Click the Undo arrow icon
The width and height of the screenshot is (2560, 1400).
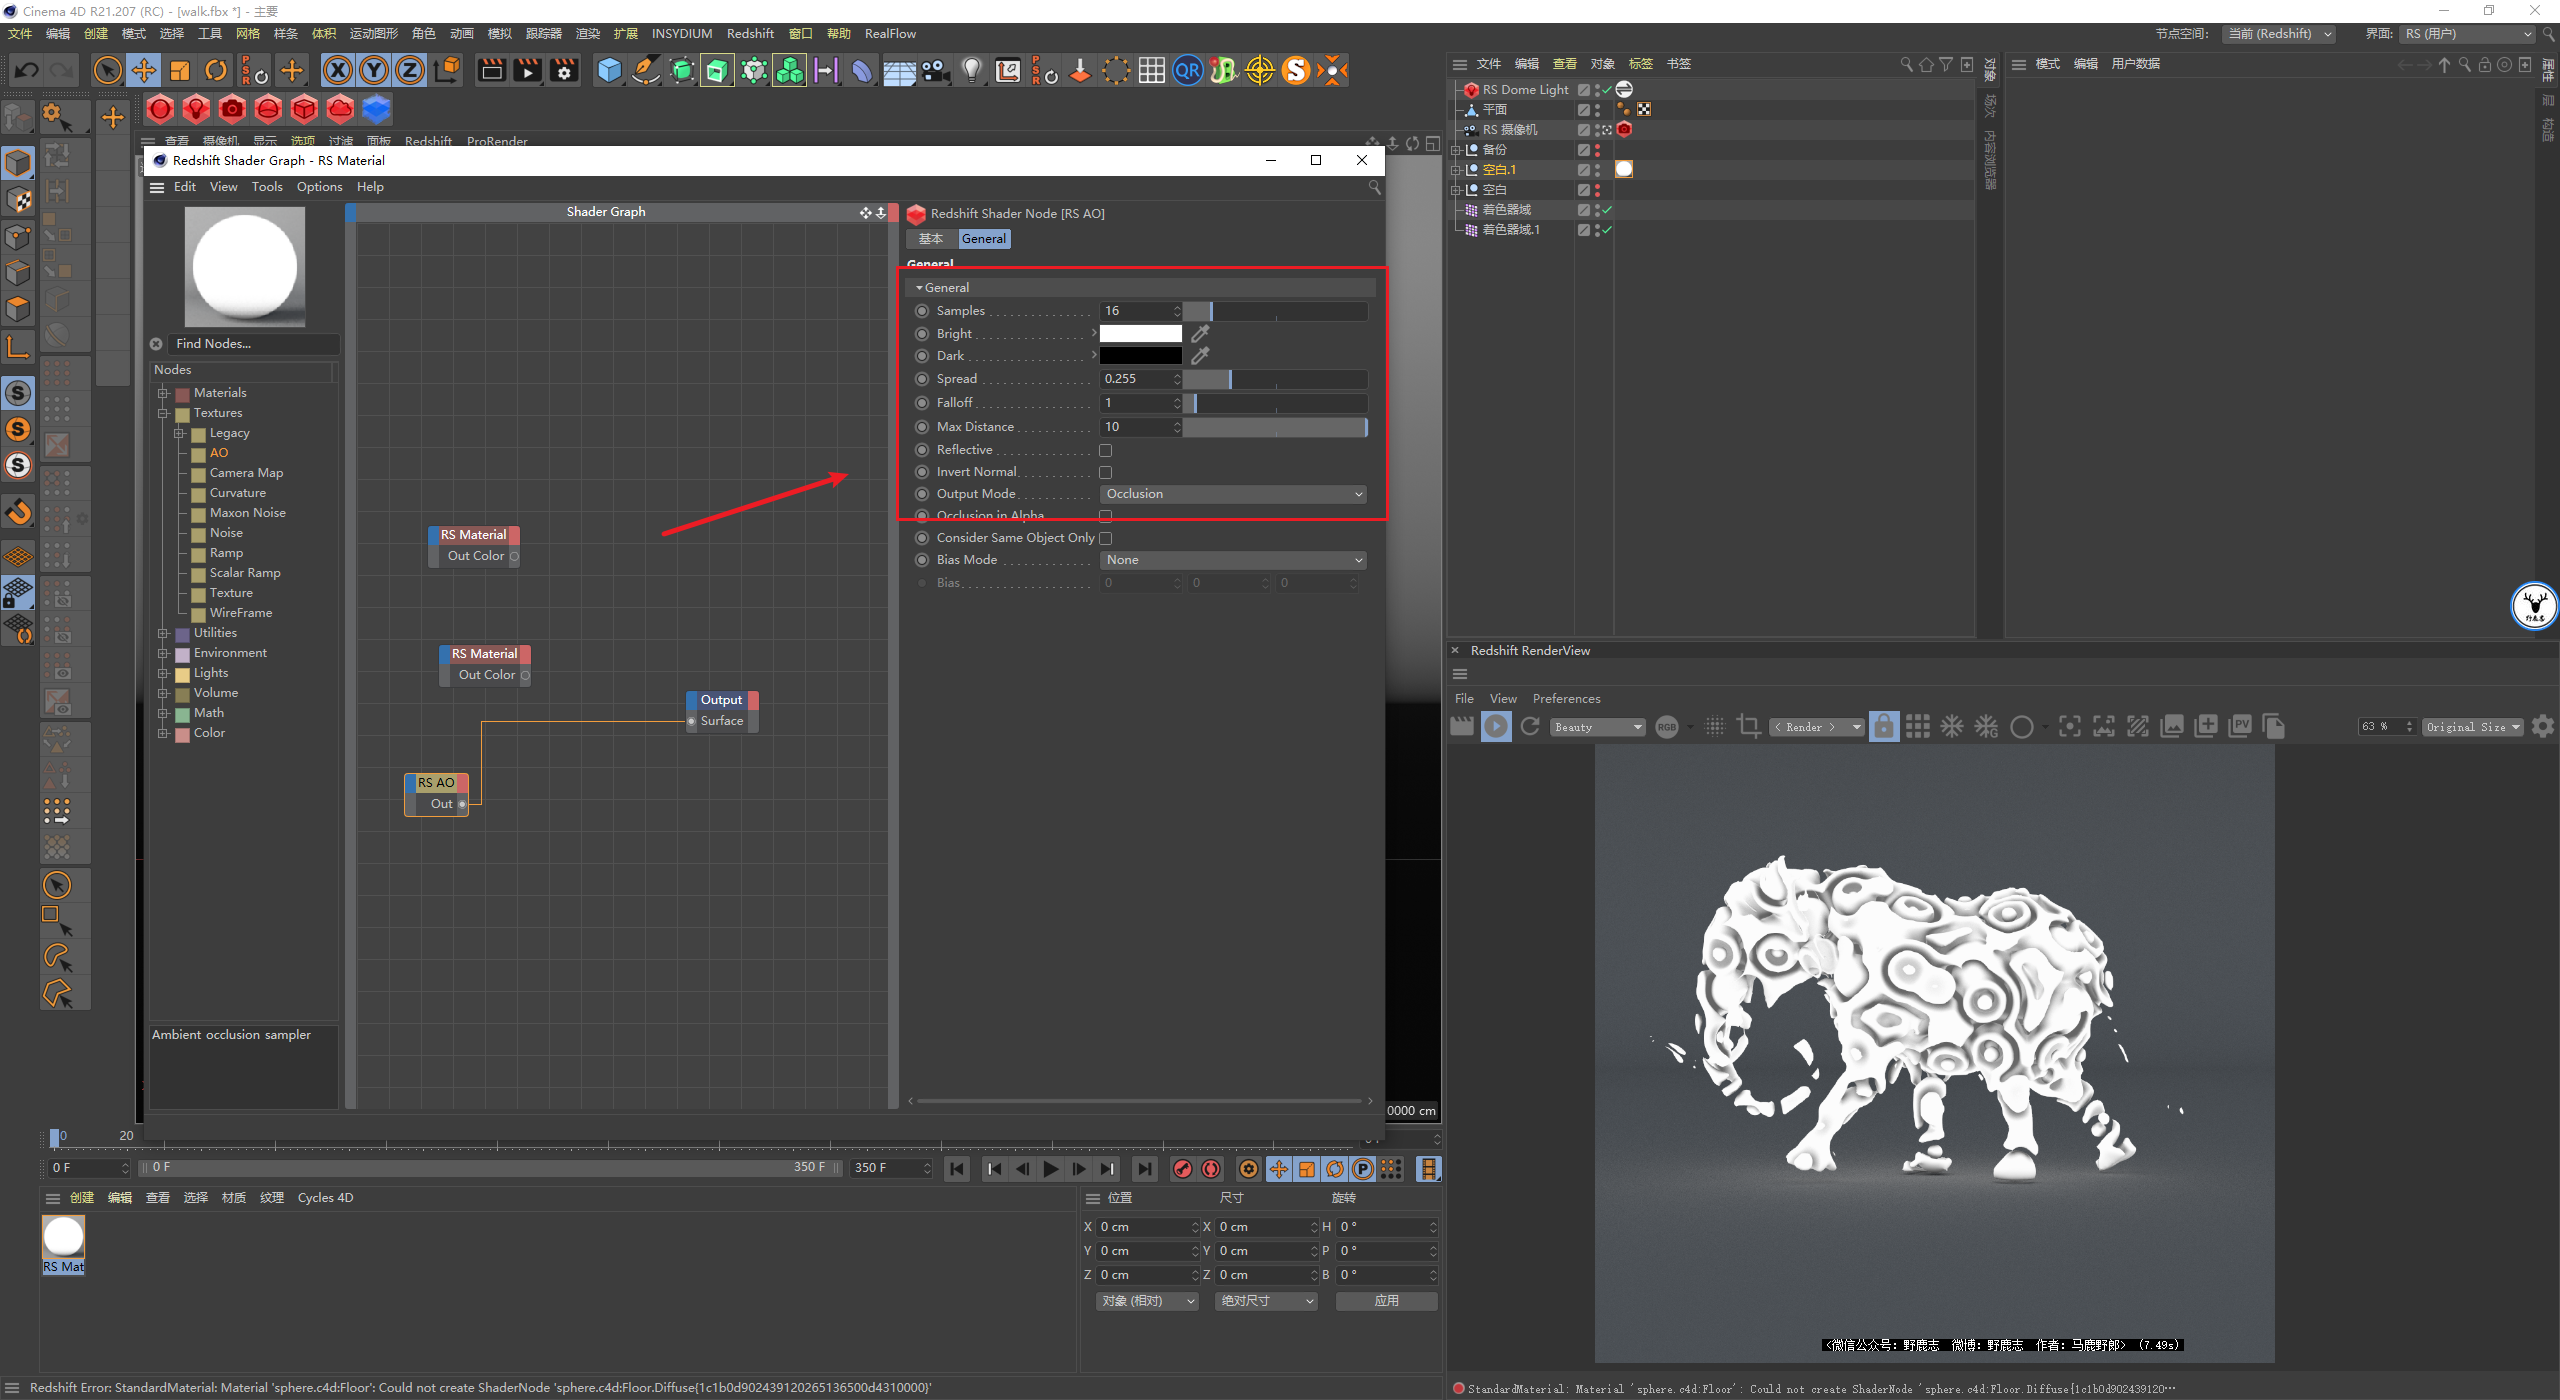(x=27, y=70)
